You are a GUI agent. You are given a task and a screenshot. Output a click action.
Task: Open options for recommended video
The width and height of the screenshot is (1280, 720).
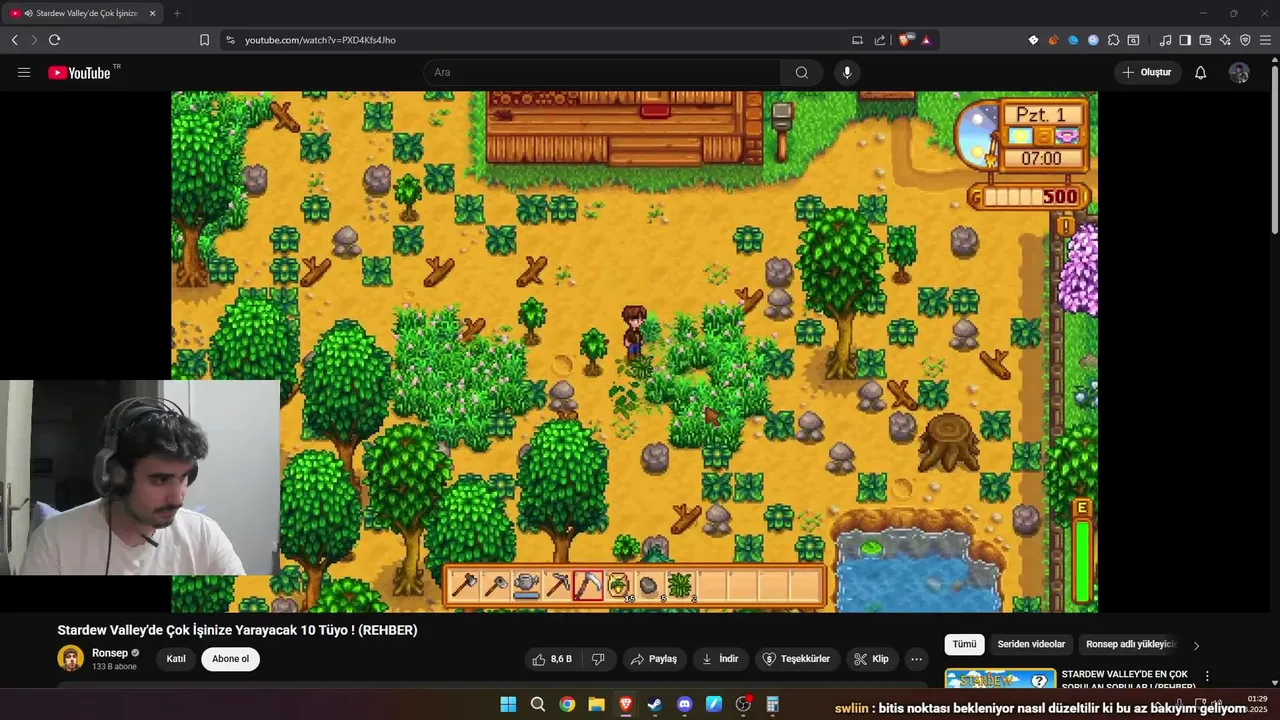coord(1207,677)
